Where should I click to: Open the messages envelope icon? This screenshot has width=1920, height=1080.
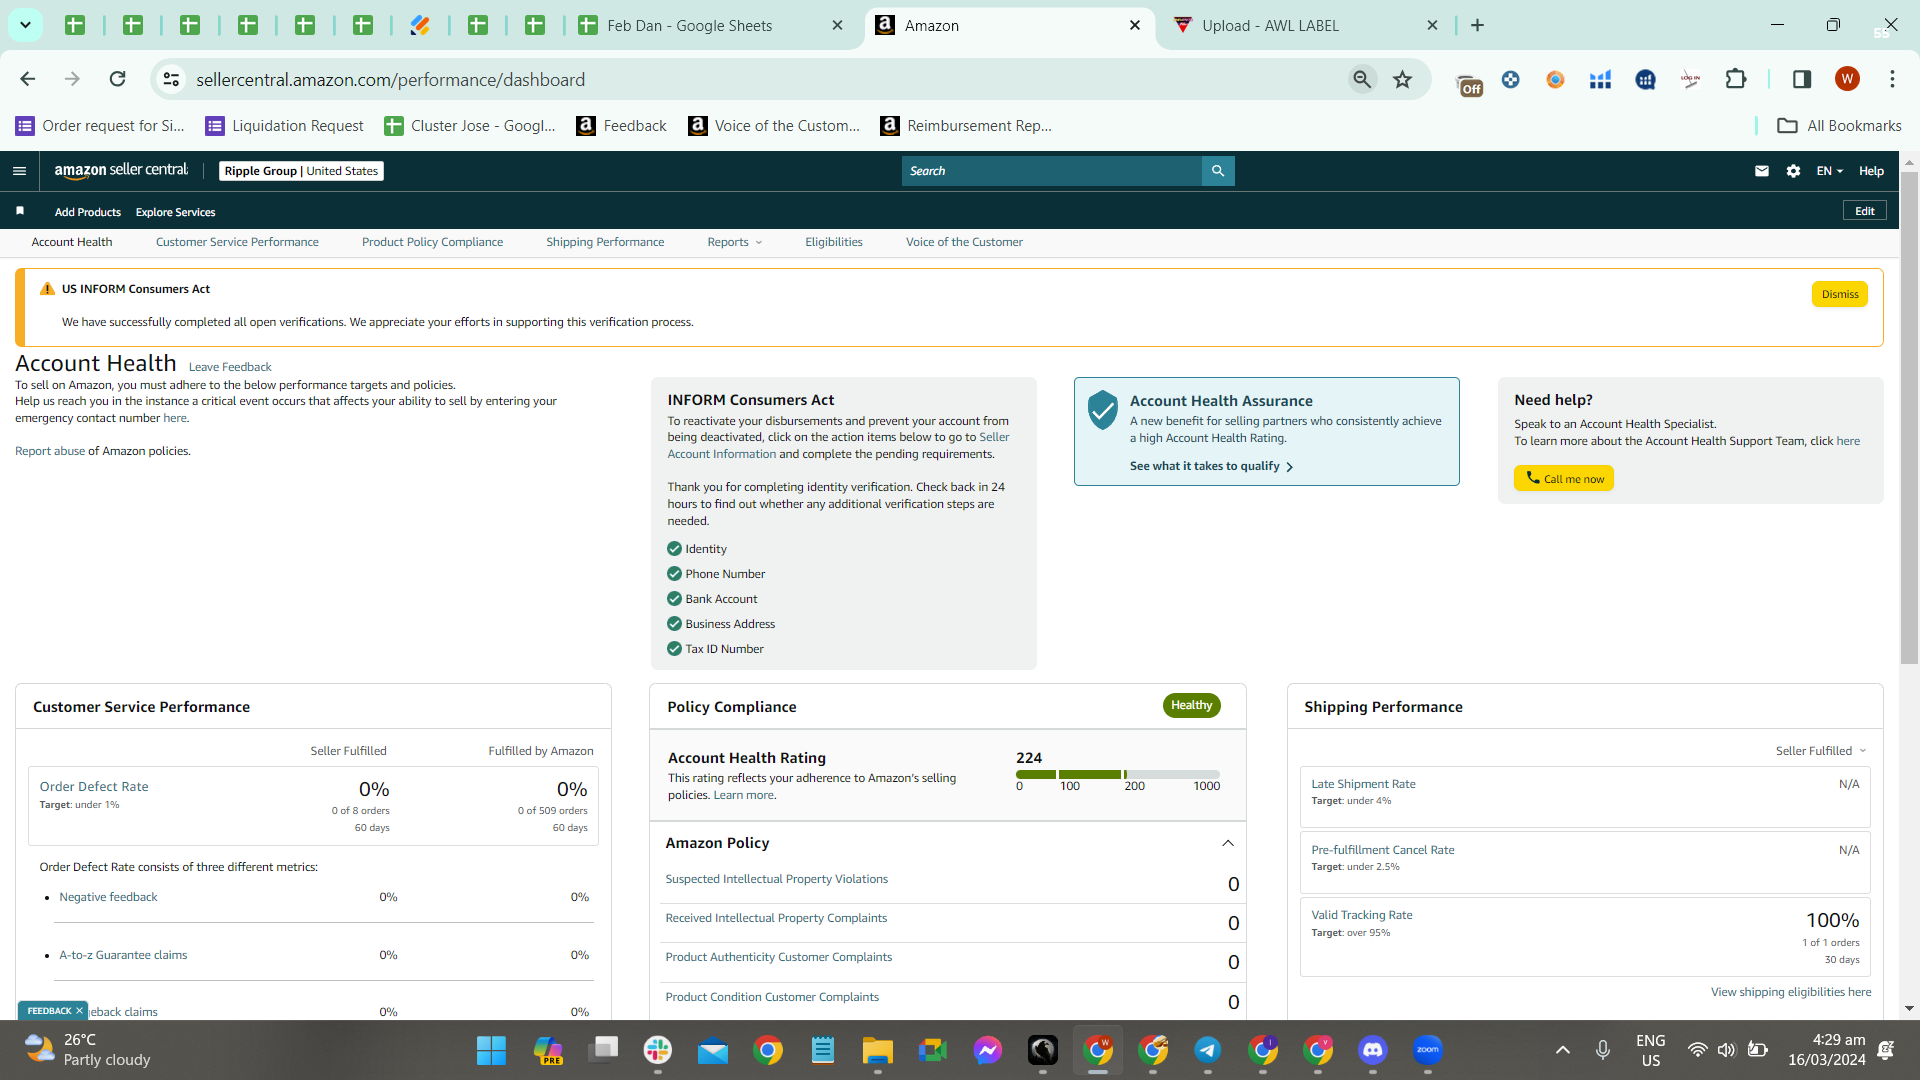pyautogui.click(x=1761, y=171)
